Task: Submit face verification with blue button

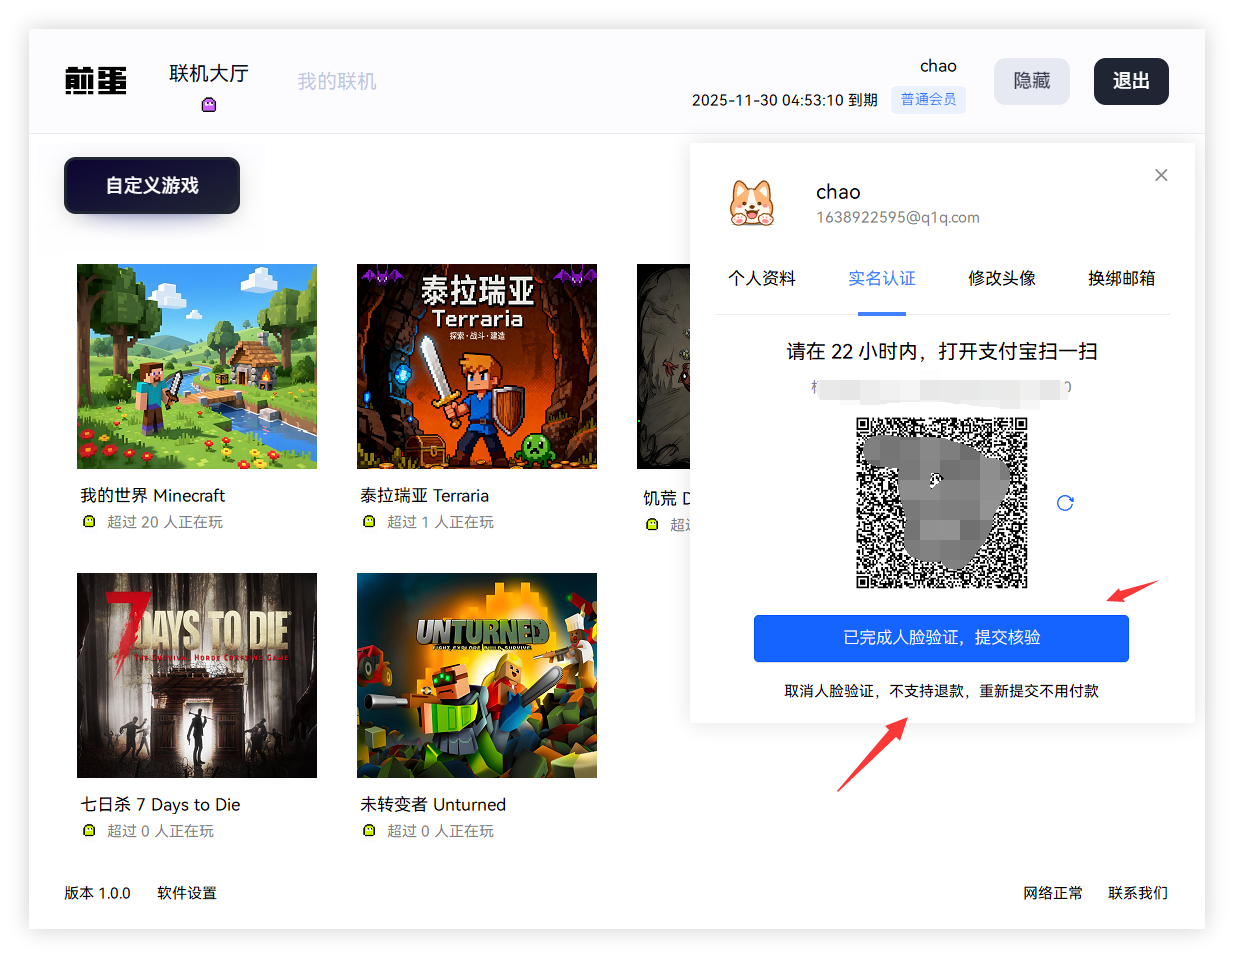Action: coord(941,638)
